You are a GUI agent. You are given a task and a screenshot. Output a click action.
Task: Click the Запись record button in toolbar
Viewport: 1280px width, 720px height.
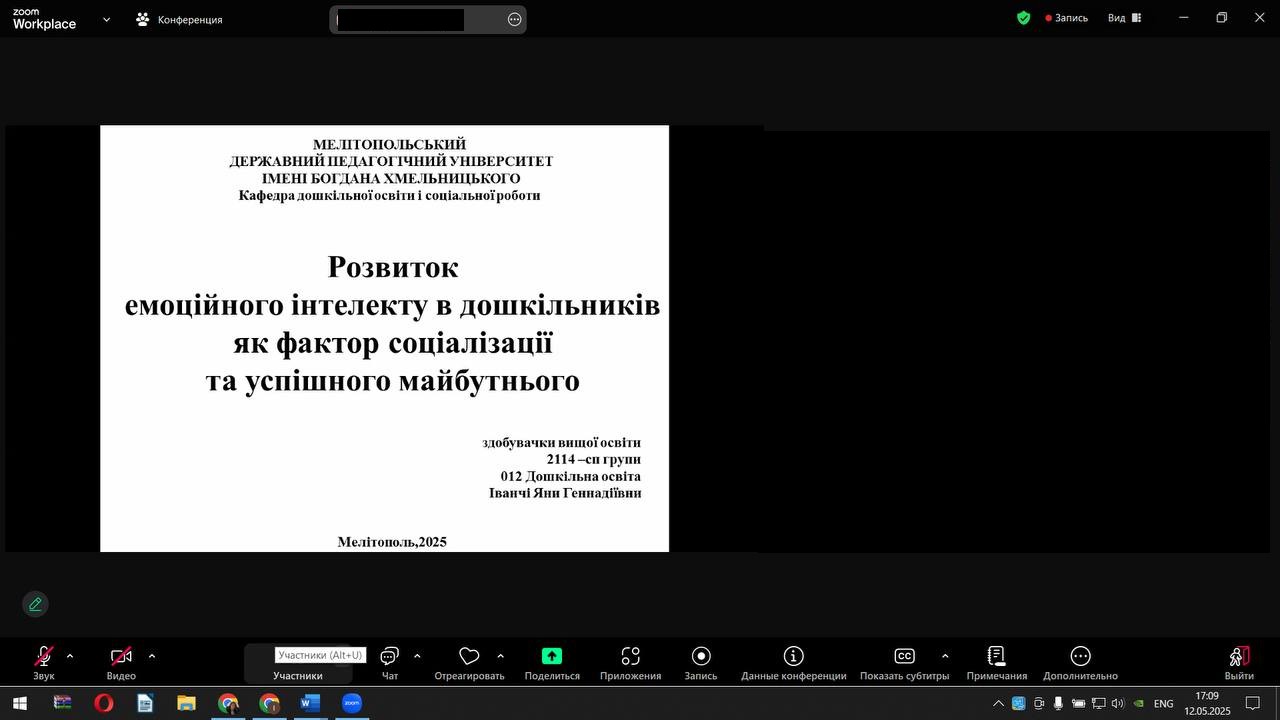(701, 663)
